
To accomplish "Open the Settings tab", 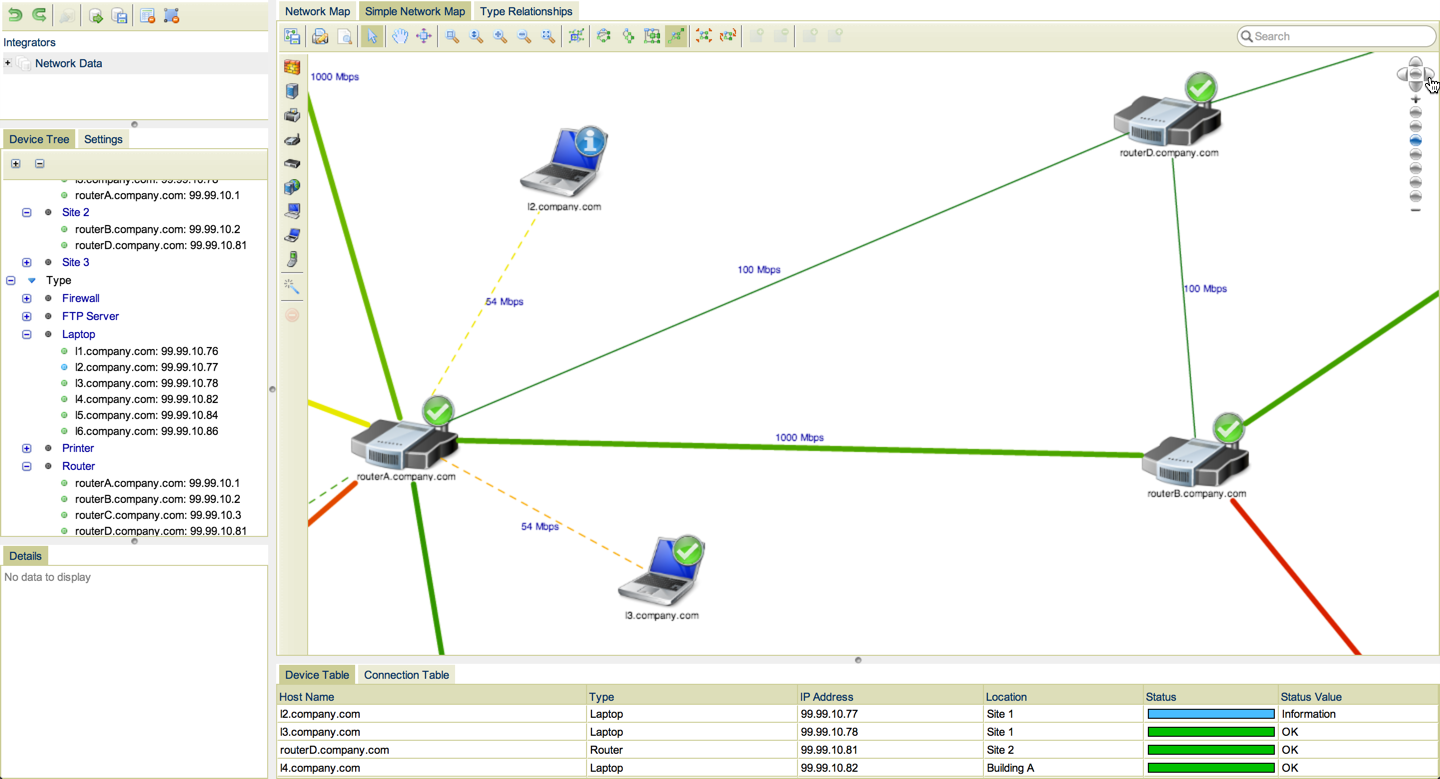I will (x=103, y=139).
